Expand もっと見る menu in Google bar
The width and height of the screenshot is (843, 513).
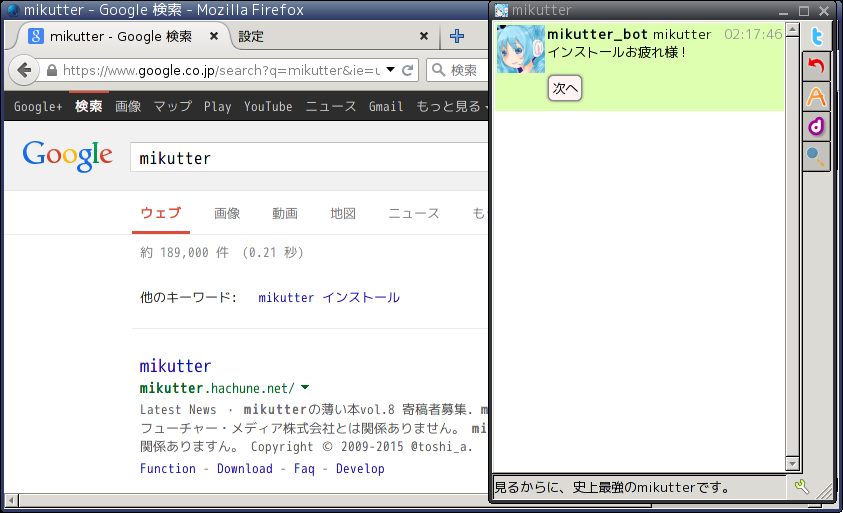(451, 106)
